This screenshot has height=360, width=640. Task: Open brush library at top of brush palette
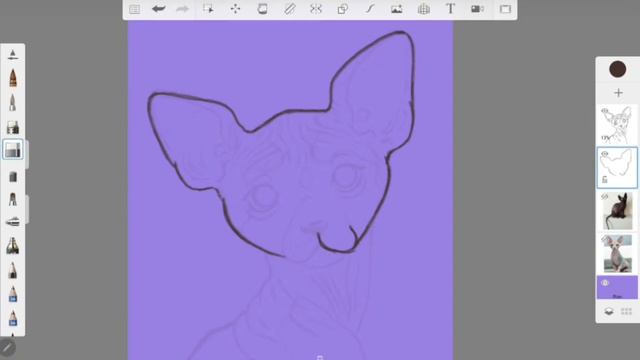13,55
